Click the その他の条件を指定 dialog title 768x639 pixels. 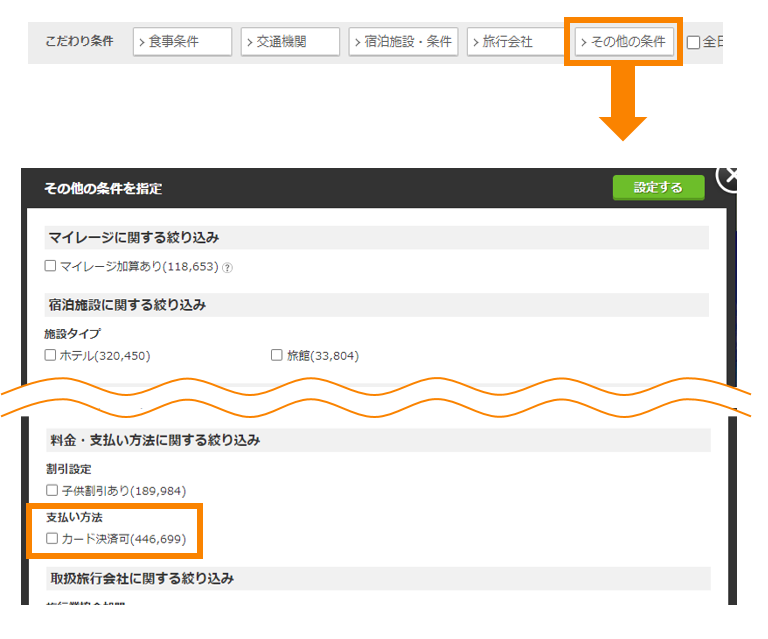pos(103,188)
